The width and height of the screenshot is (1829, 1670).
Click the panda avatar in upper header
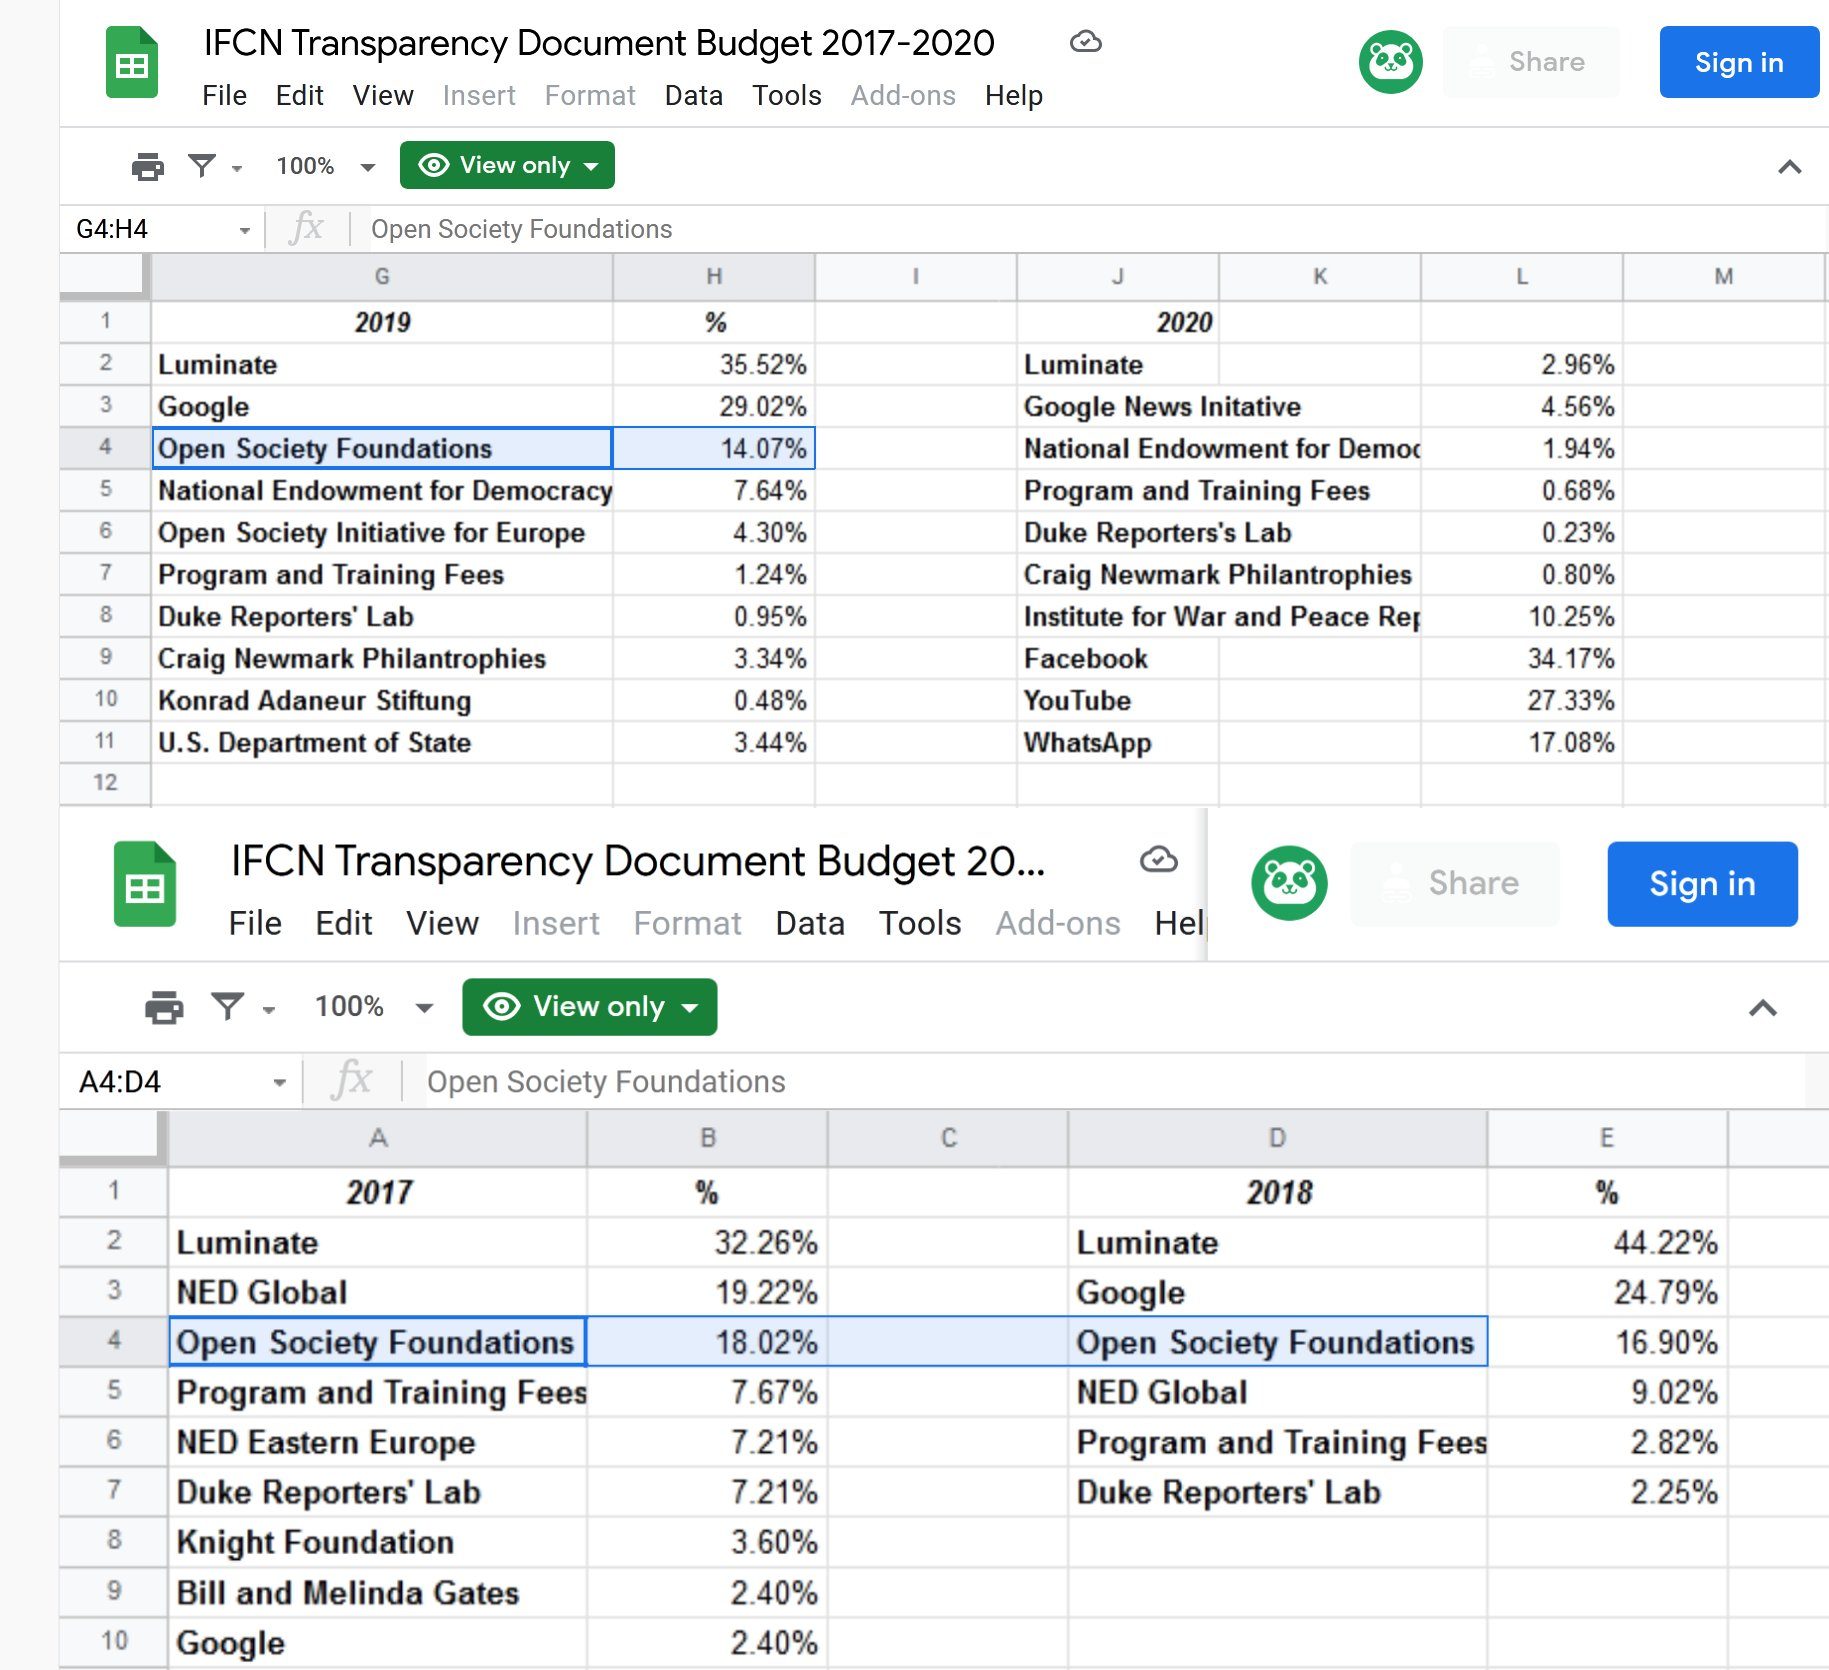[x=1390, y=62]
